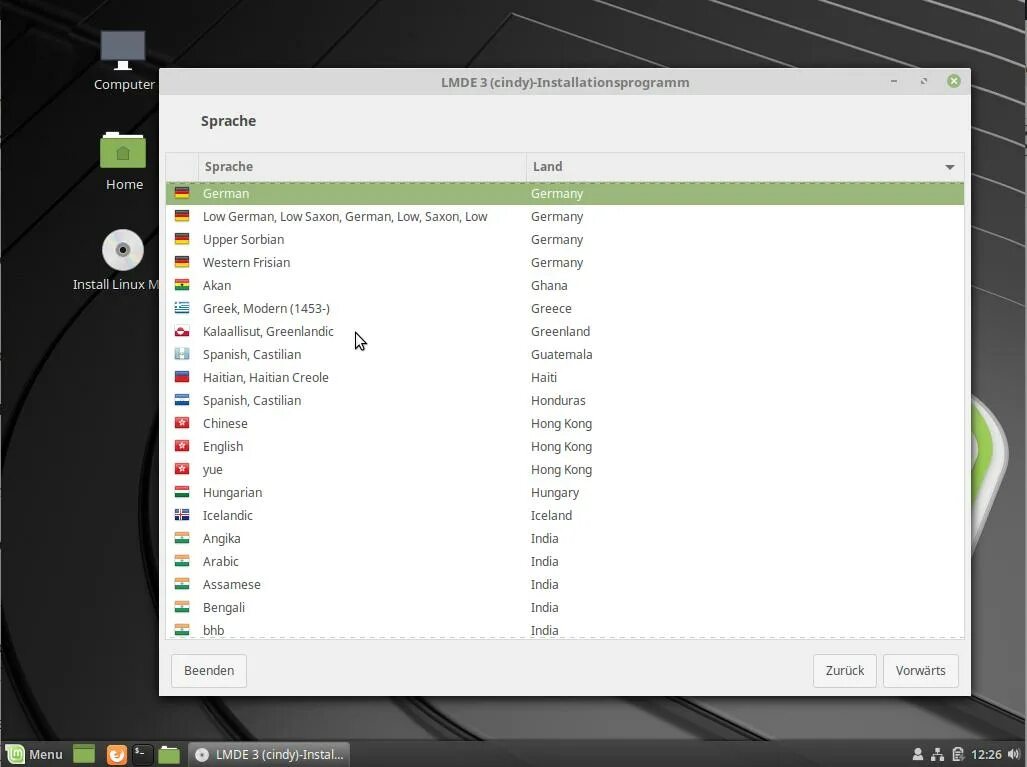Open the file manager from the panel

(169, 754)
